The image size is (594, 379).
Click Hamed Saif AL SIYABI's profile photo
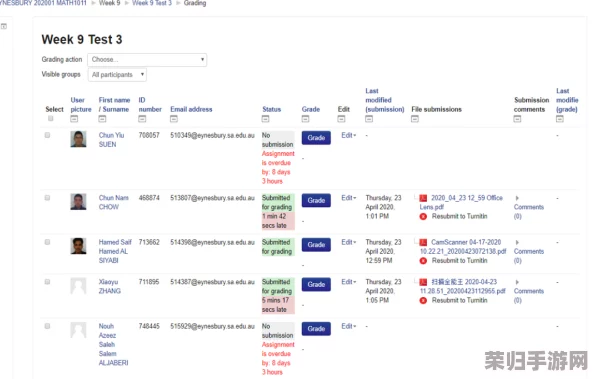[78, 246]
